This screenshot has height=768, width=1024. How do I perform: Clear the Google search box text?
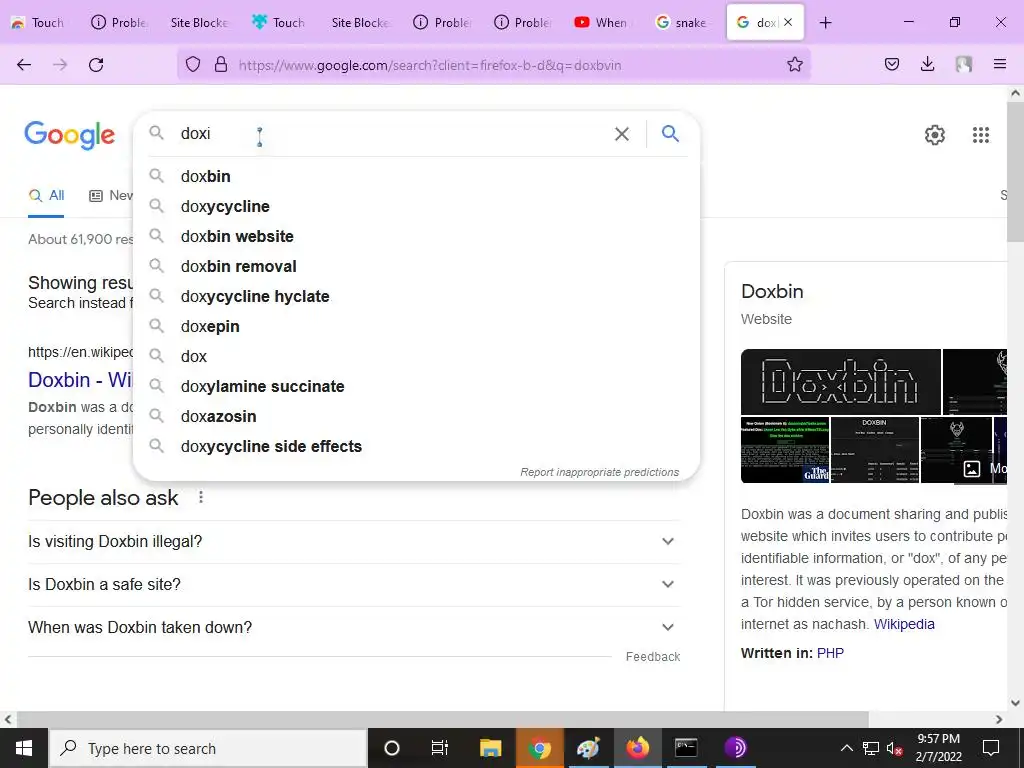[x=622, y=134]
